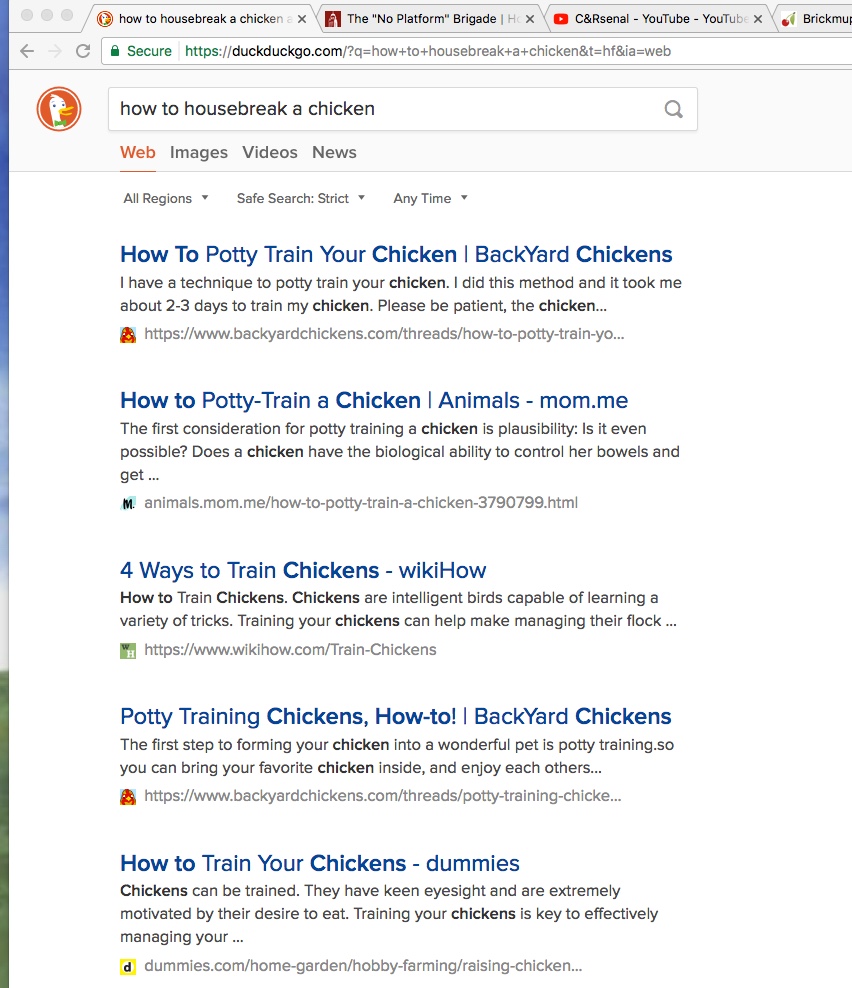Image resolution: width=852 pixels, height=988 pixels.
Task: Open the All Regions dropdown
Action: point(166,198)
